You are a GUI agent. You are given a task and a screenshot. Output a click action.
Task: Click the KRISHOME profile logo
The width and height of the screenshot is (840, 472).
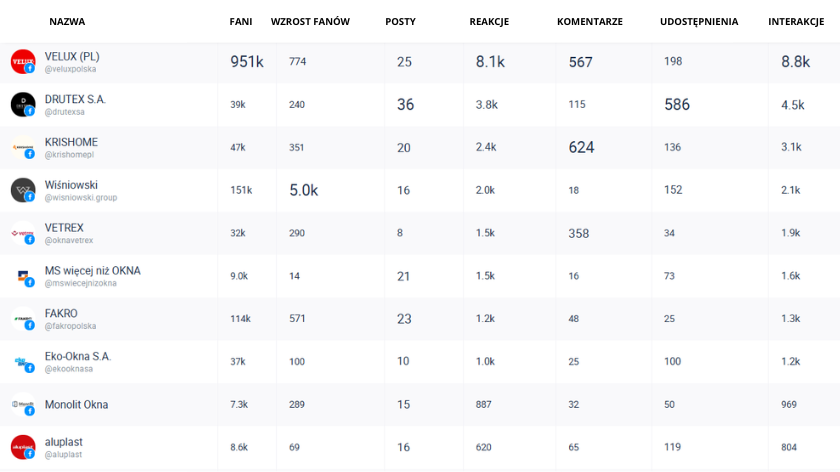(x=23, y=147)
